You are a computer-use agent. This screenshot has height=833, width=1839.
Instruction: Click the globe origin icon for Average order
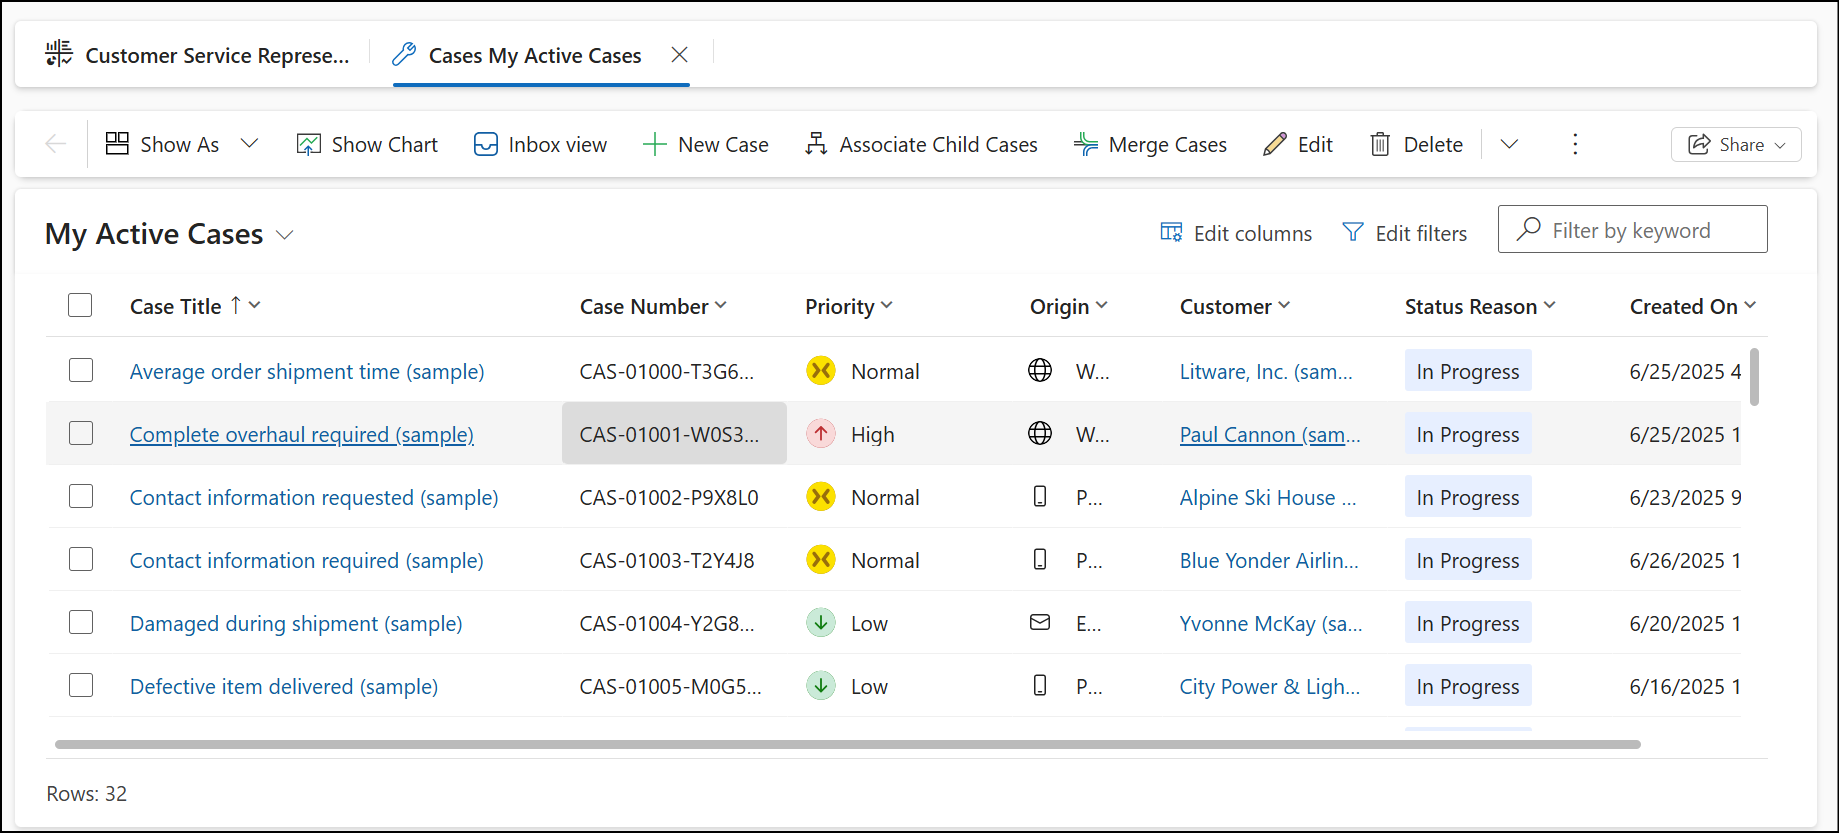point(1040,370)
